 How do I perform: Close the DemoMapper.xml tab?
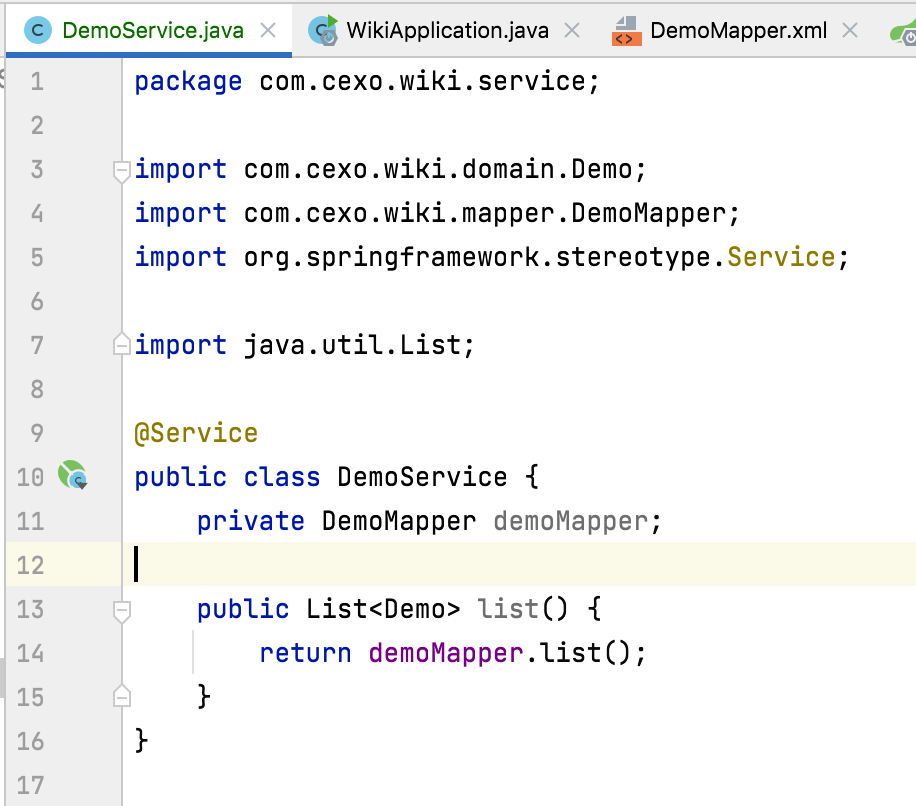[x=850, y=30]
